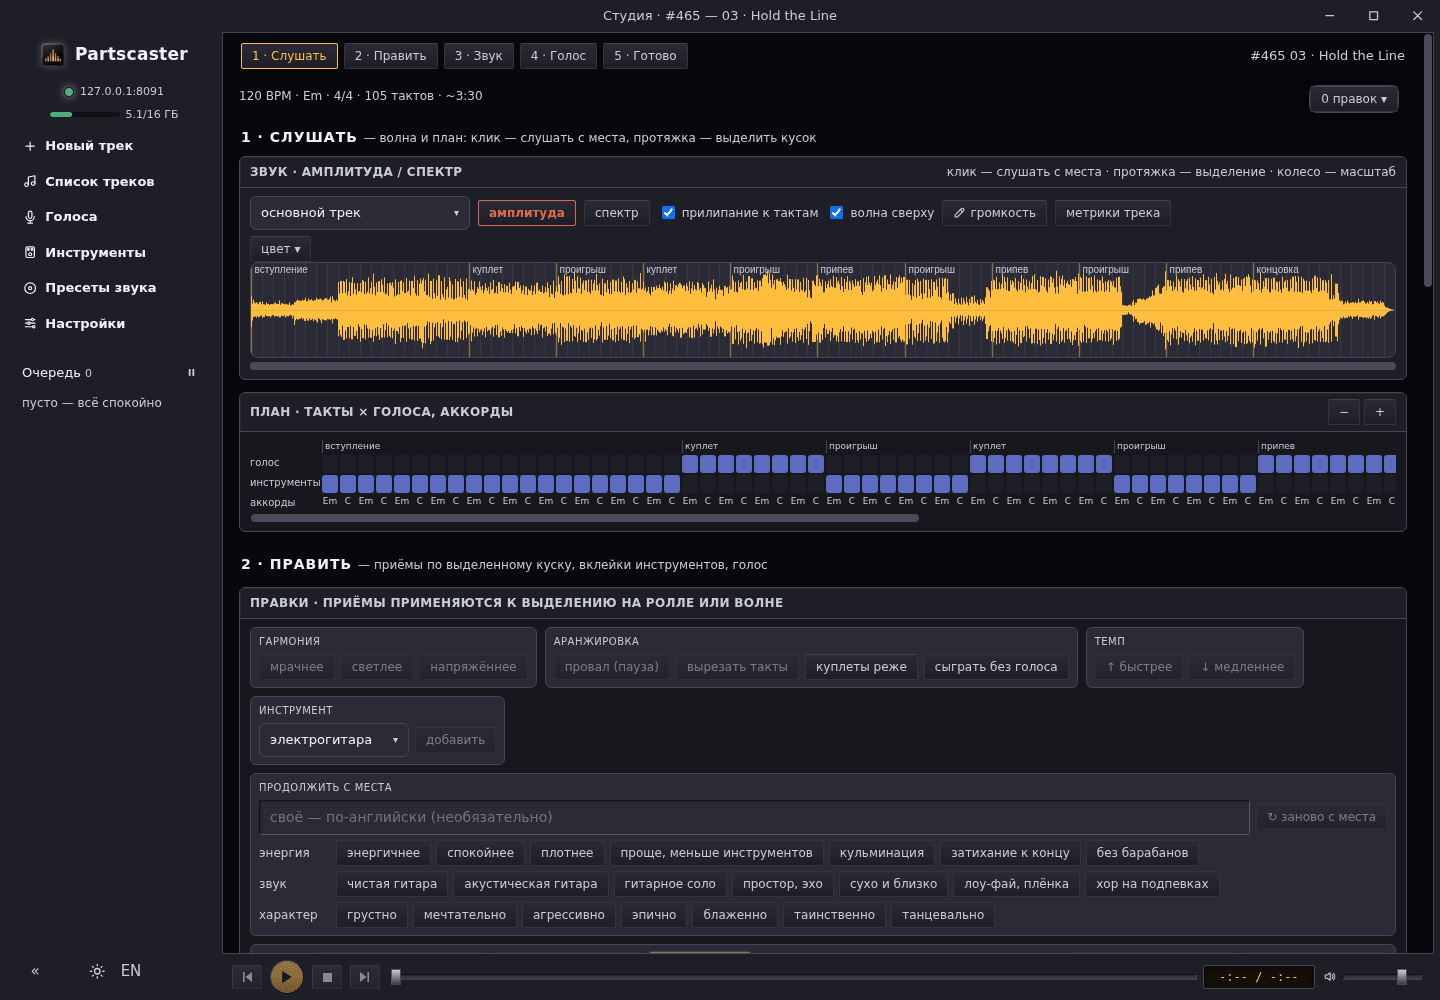The height and width of the screenshot is (1000, 1440).
Task: Switch to tab 4 · Голос
Action: click(559, 56)
